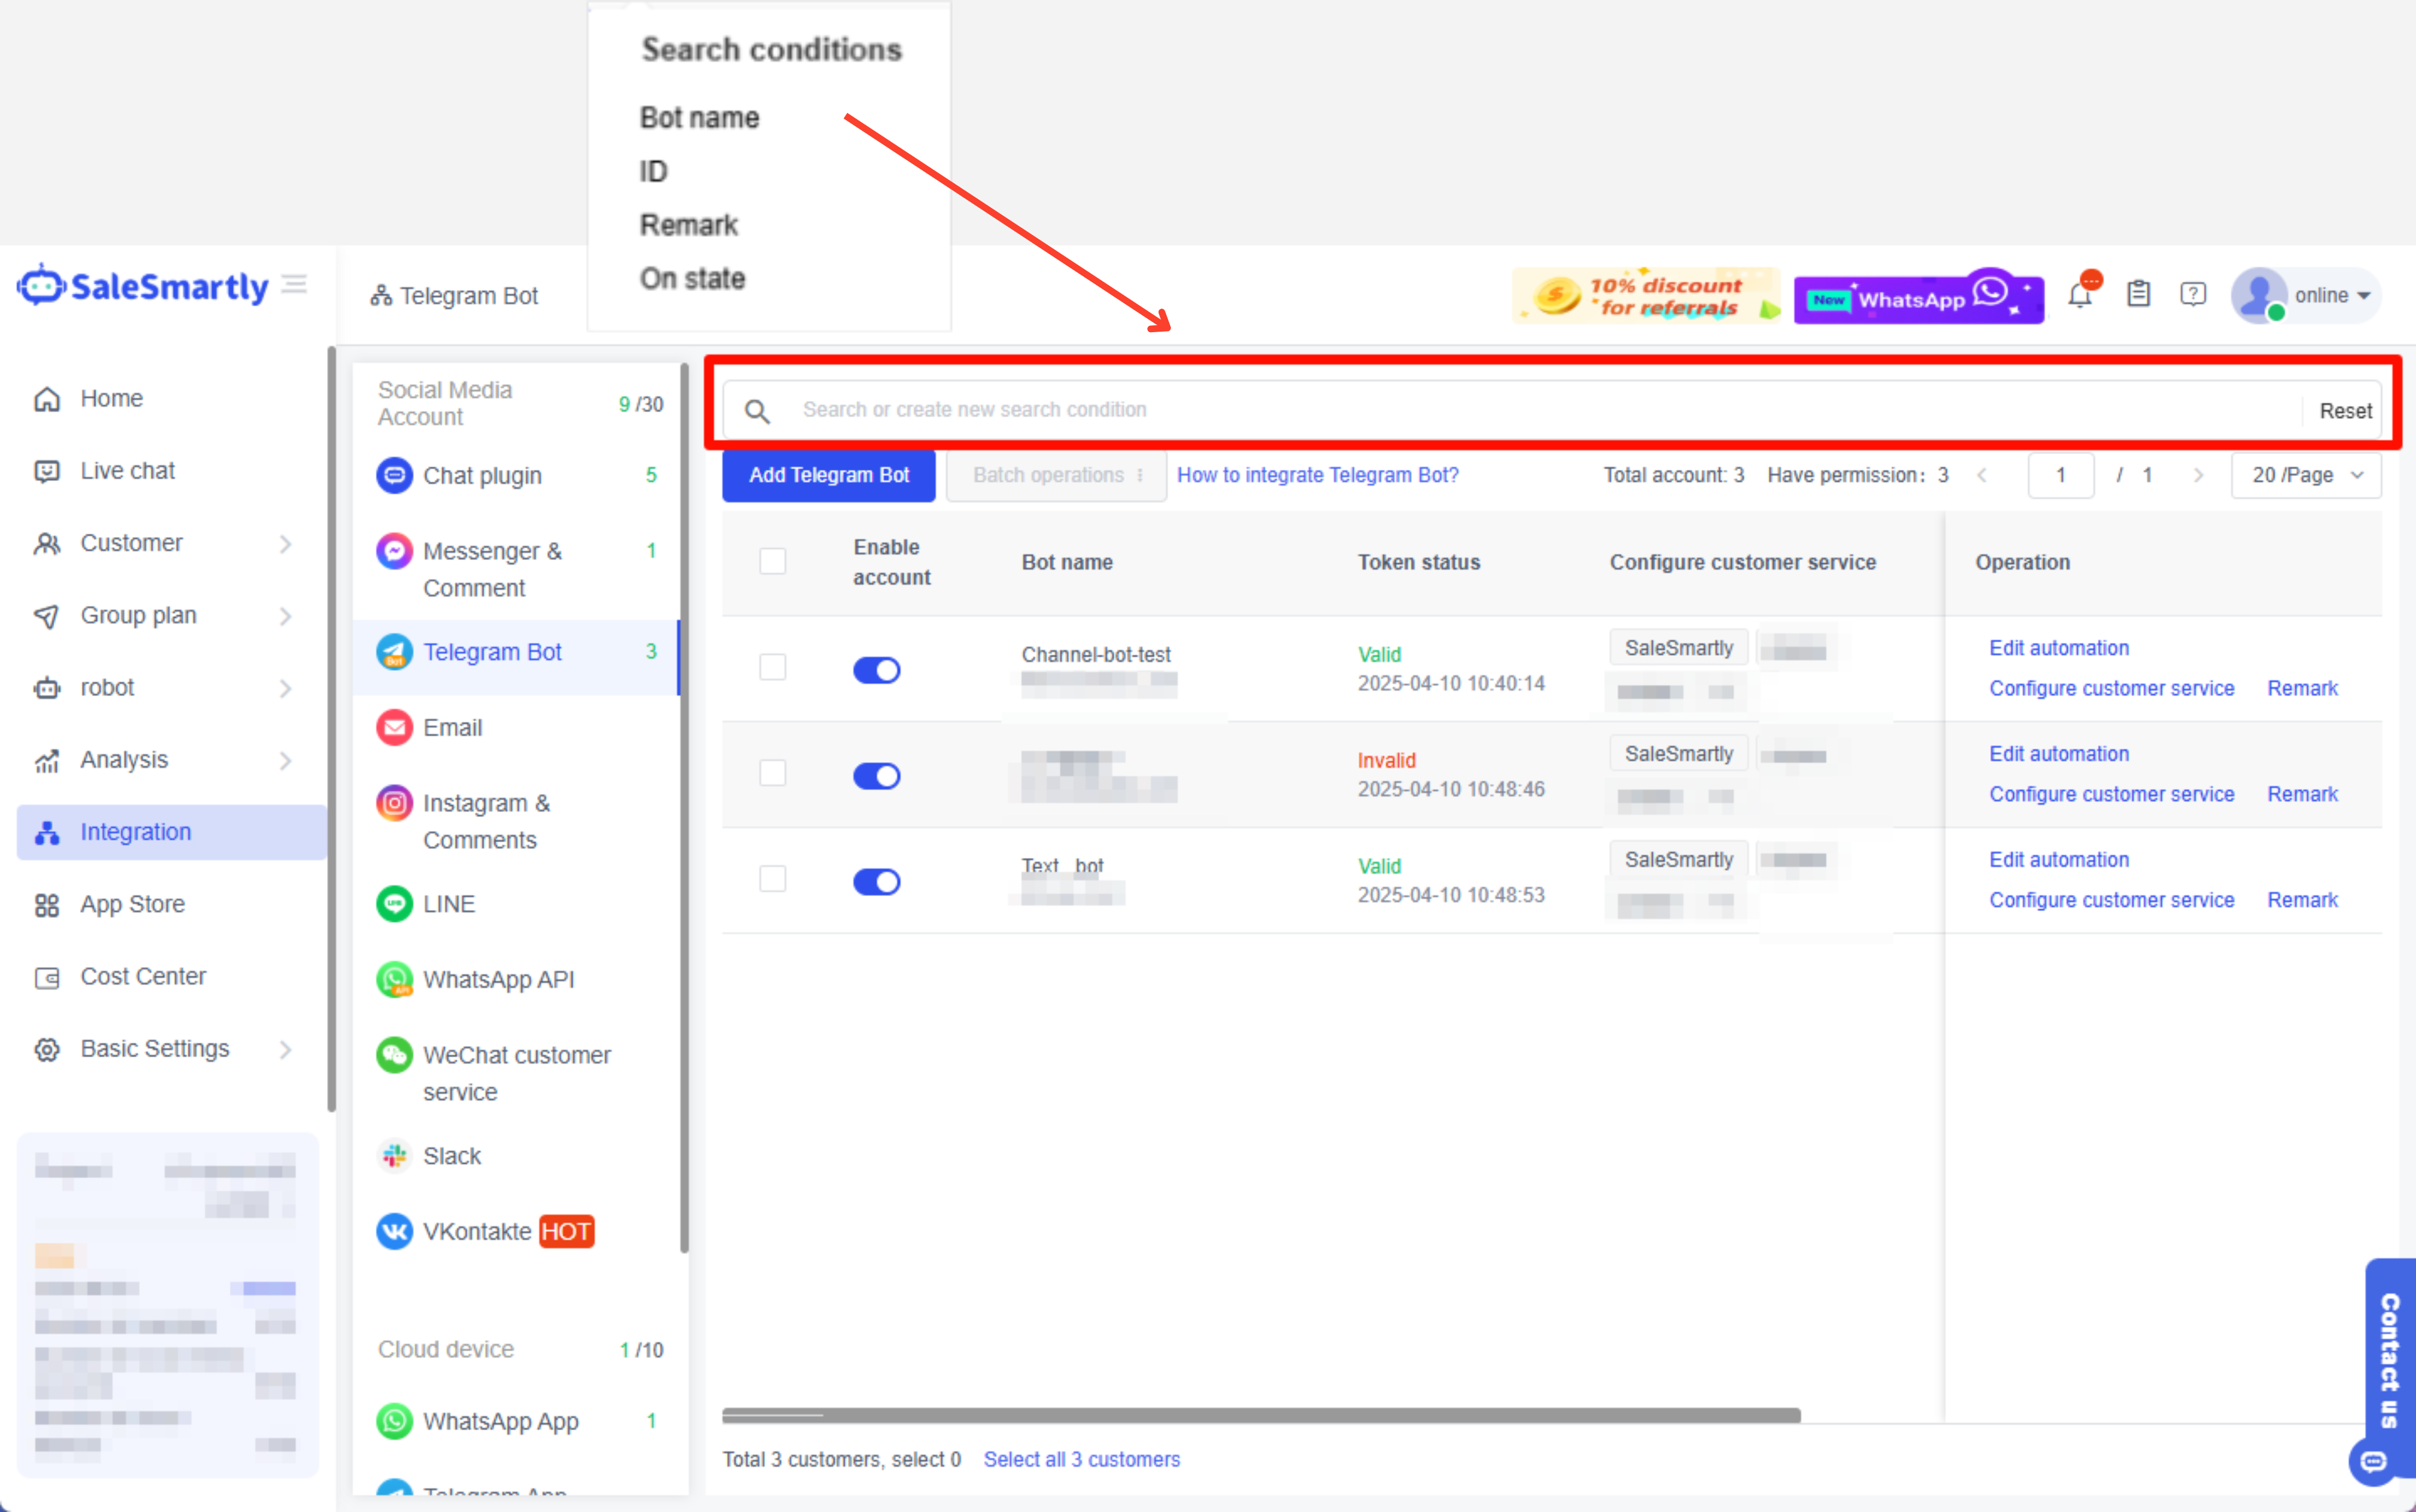
Task: Check the select-all header checkbox
Action: 772,561
